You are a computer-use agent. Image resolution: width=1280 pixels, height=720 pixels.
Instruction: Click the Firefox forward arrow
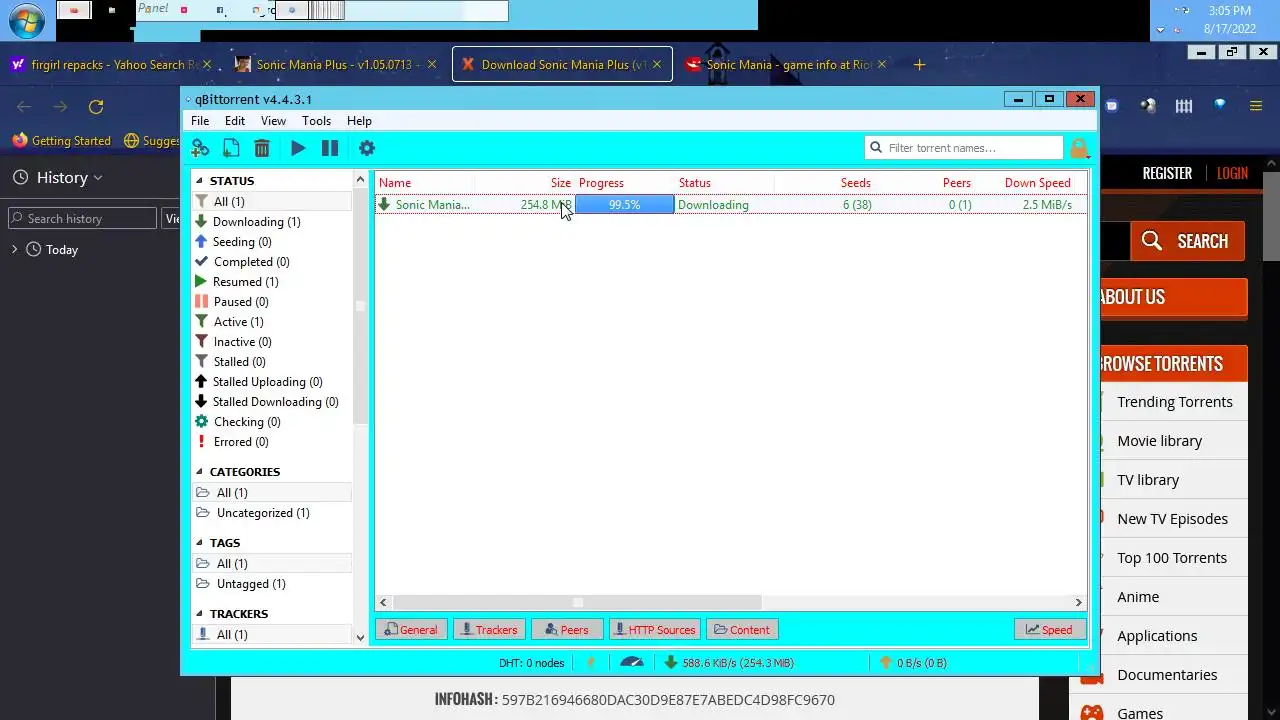[60, 106]
